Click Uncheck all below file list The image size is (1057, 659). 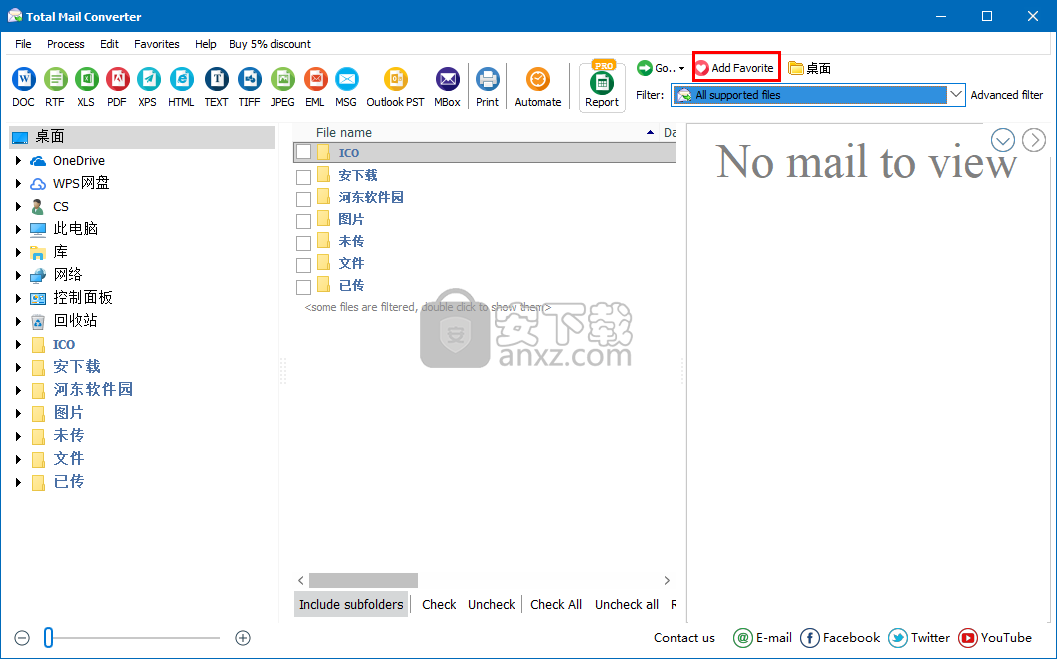[626, 604]
